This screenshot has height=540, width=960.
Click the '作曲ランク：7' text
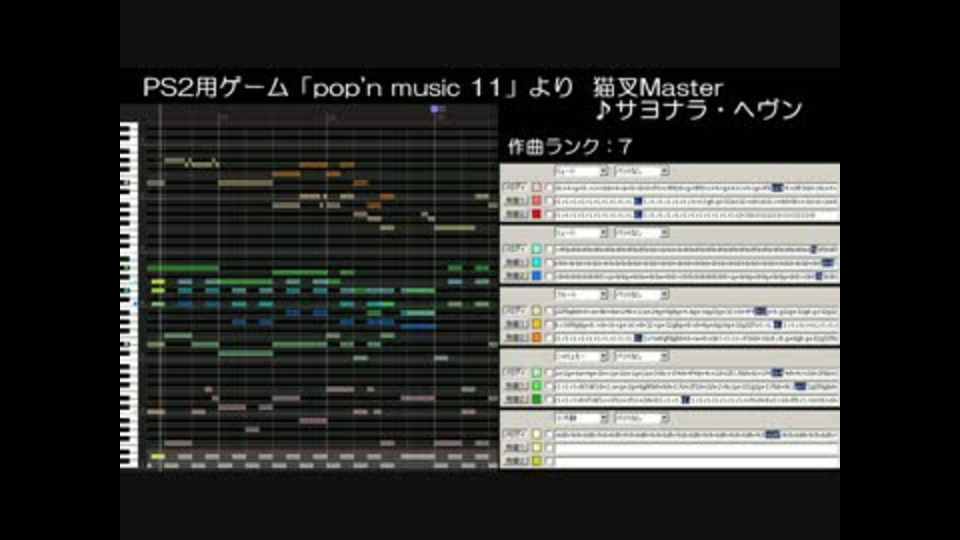(x=570, y=147)
